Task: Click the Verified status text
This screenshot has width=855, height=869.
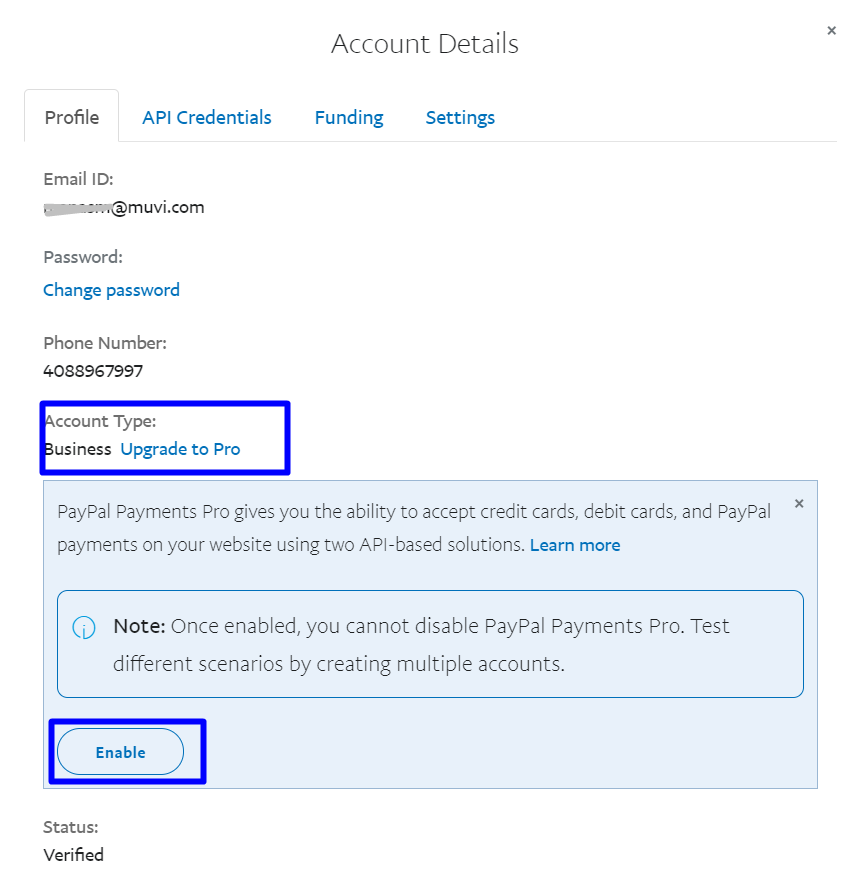Action: point(74,855)
